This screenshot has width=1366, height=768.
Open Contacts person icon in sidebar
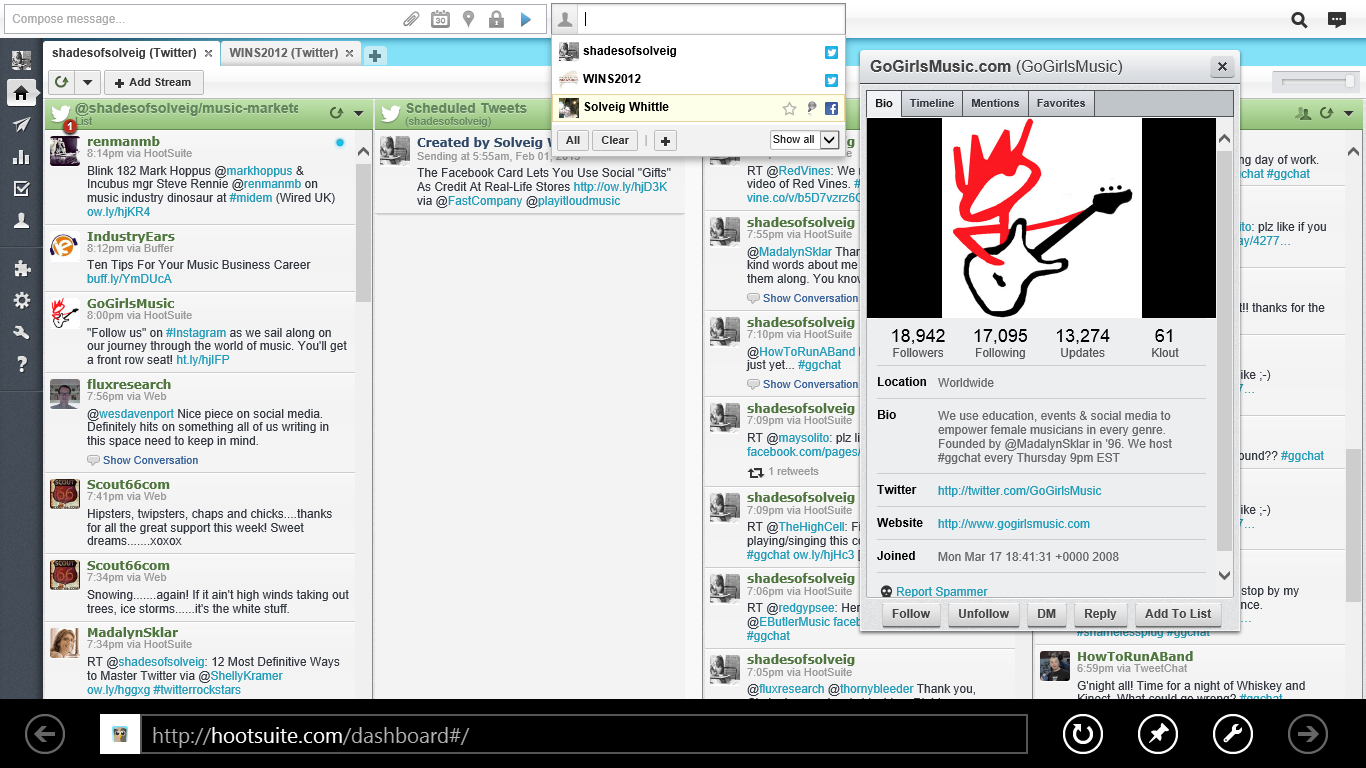click(21, 222)
